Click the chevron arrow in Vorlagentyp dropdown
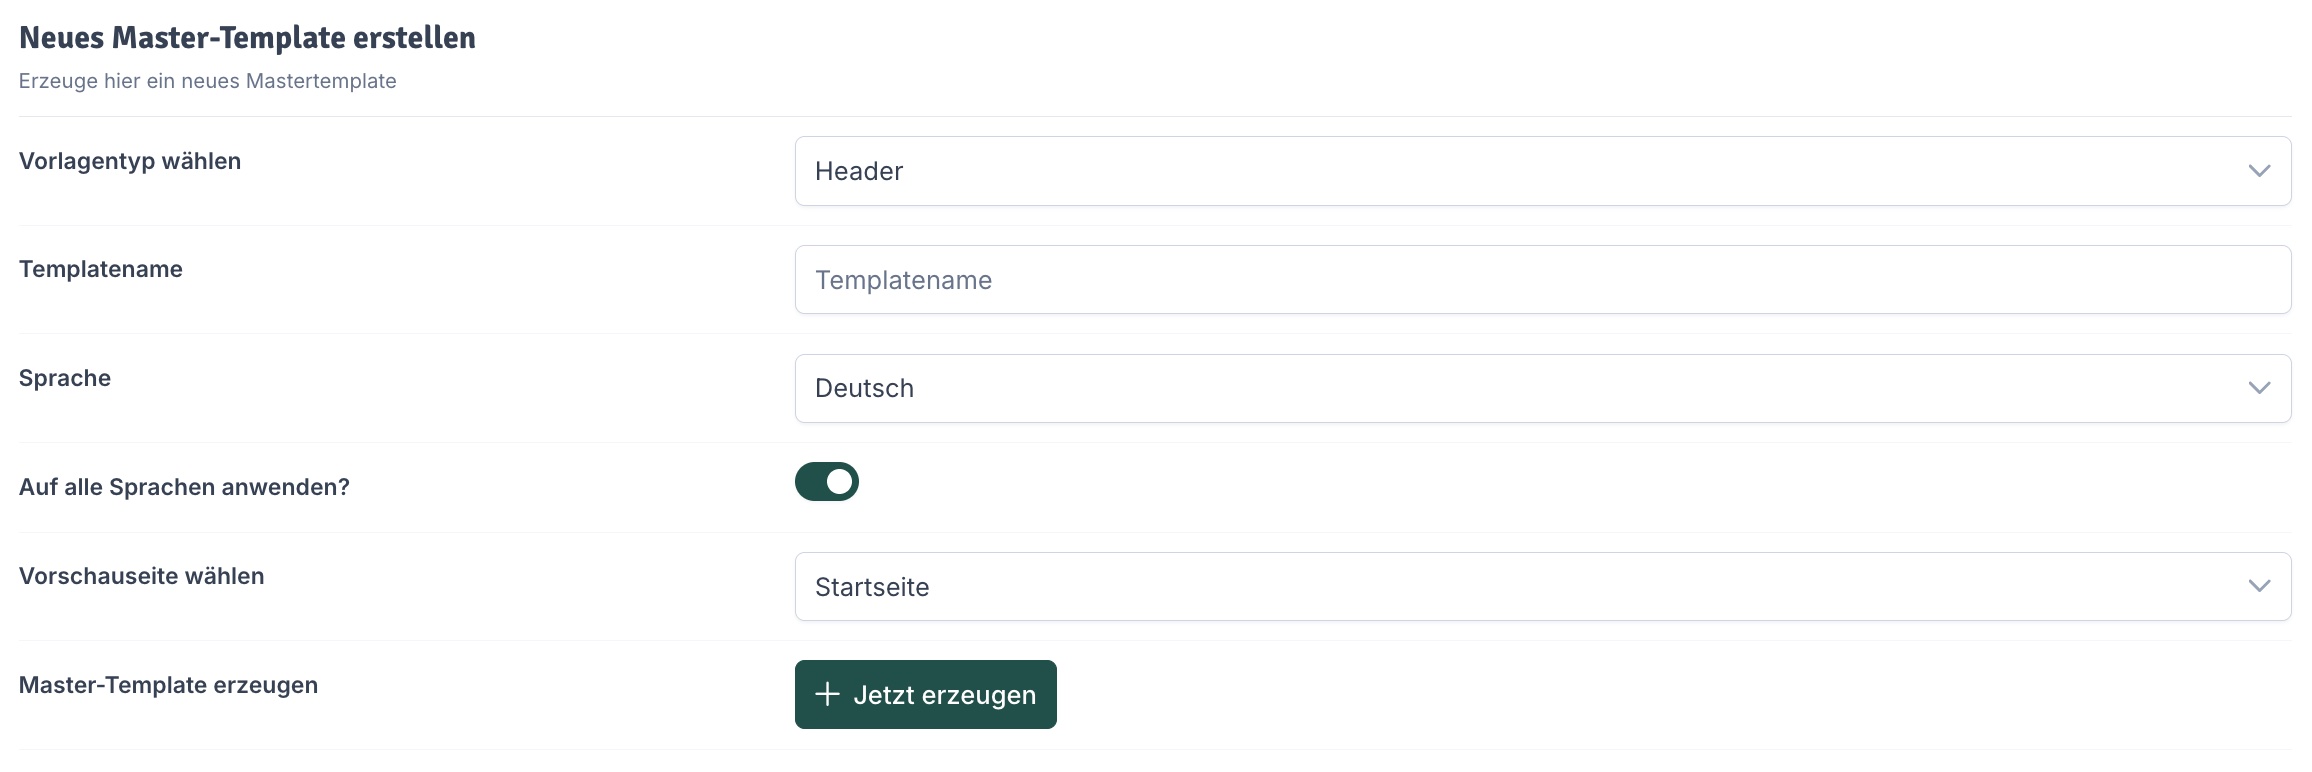Screen dimensions: 2312x772 (2259, 171)
